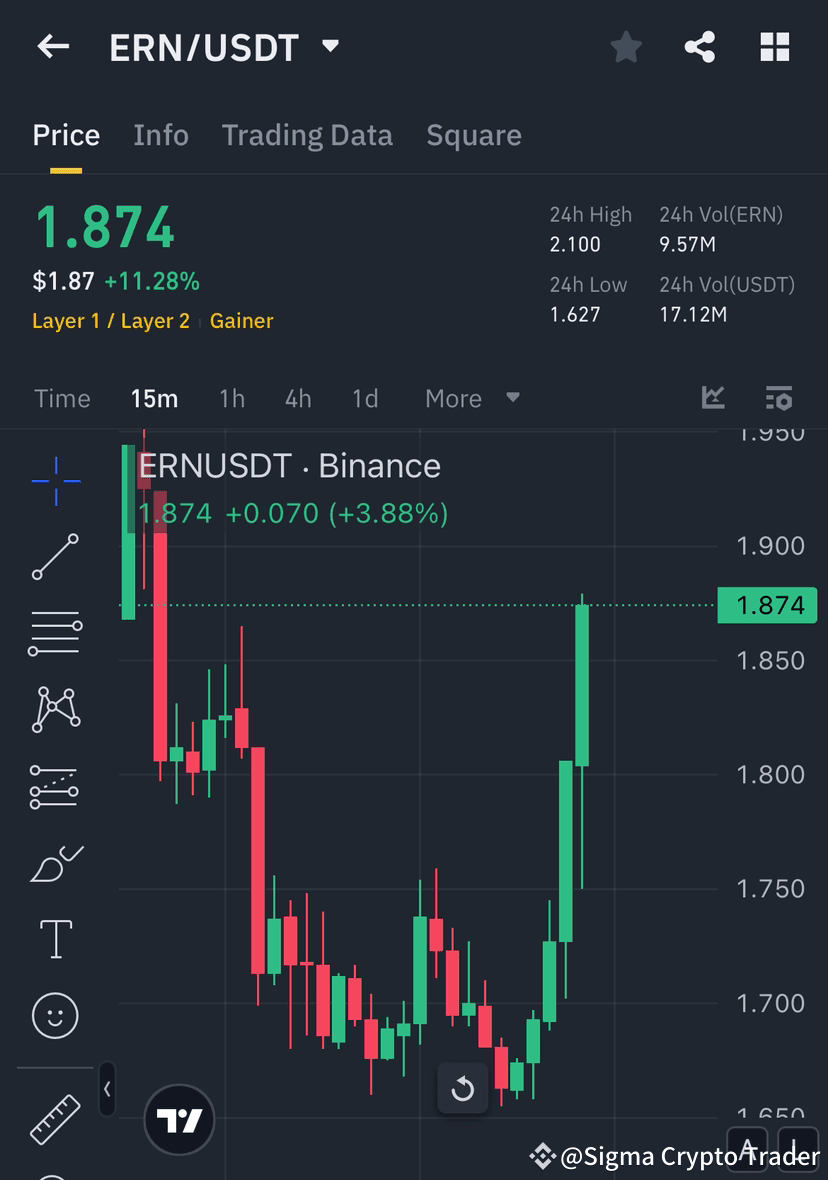The image size is (828, 1180).
Task: Click the TradingView logo on the chart
Action: point(178,1120)
